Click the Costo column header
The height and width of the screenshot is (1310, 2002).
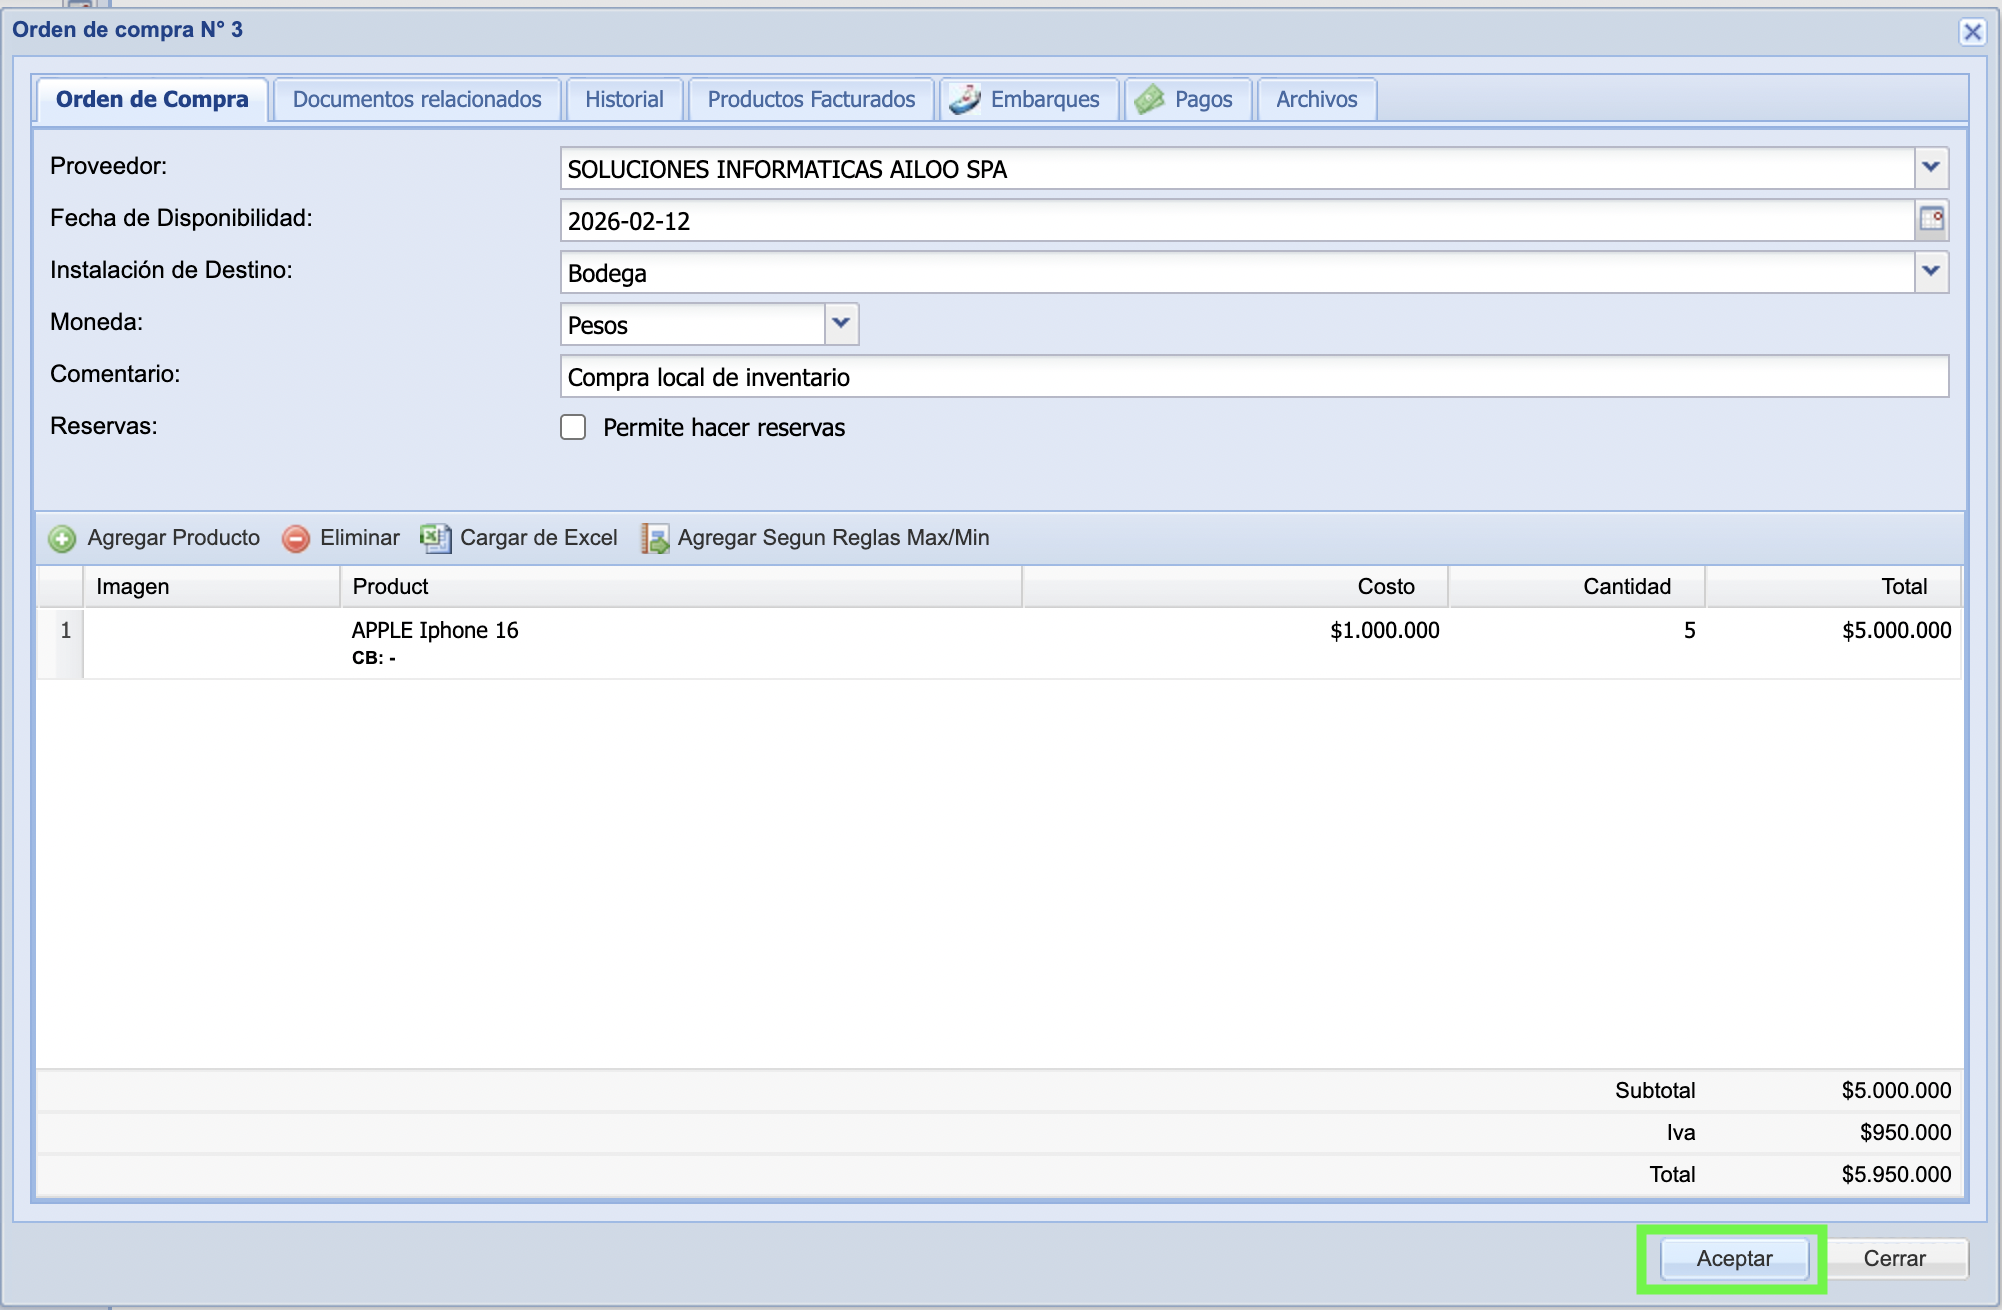(1385, 587)
